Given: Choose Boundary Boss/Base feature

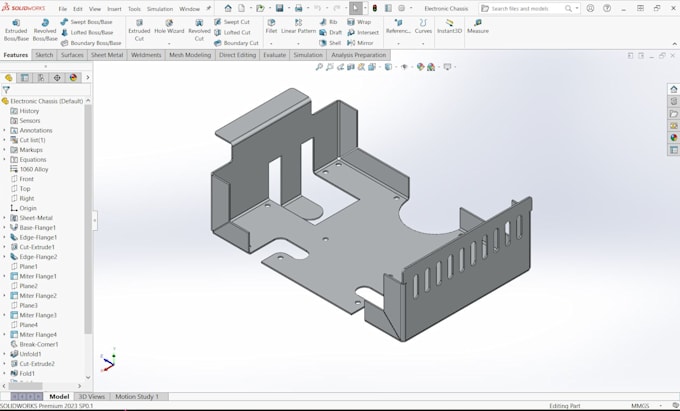Looking at the screenshot, I should 91,43.
